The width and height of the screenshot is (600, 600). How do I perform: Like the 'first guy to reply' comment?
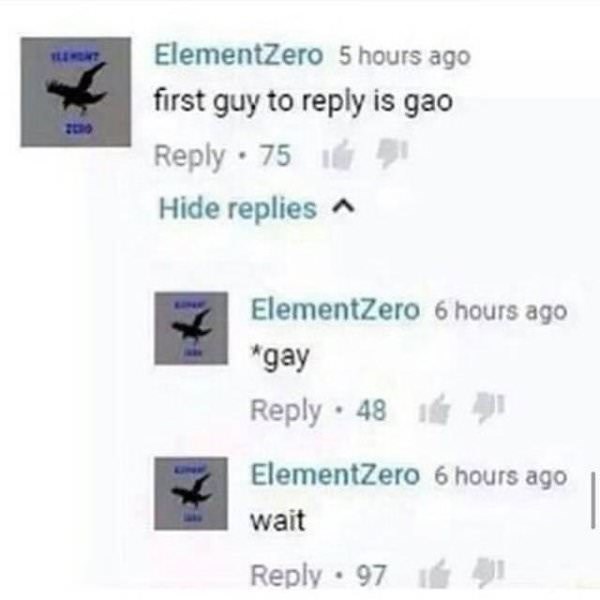point(338,155)
